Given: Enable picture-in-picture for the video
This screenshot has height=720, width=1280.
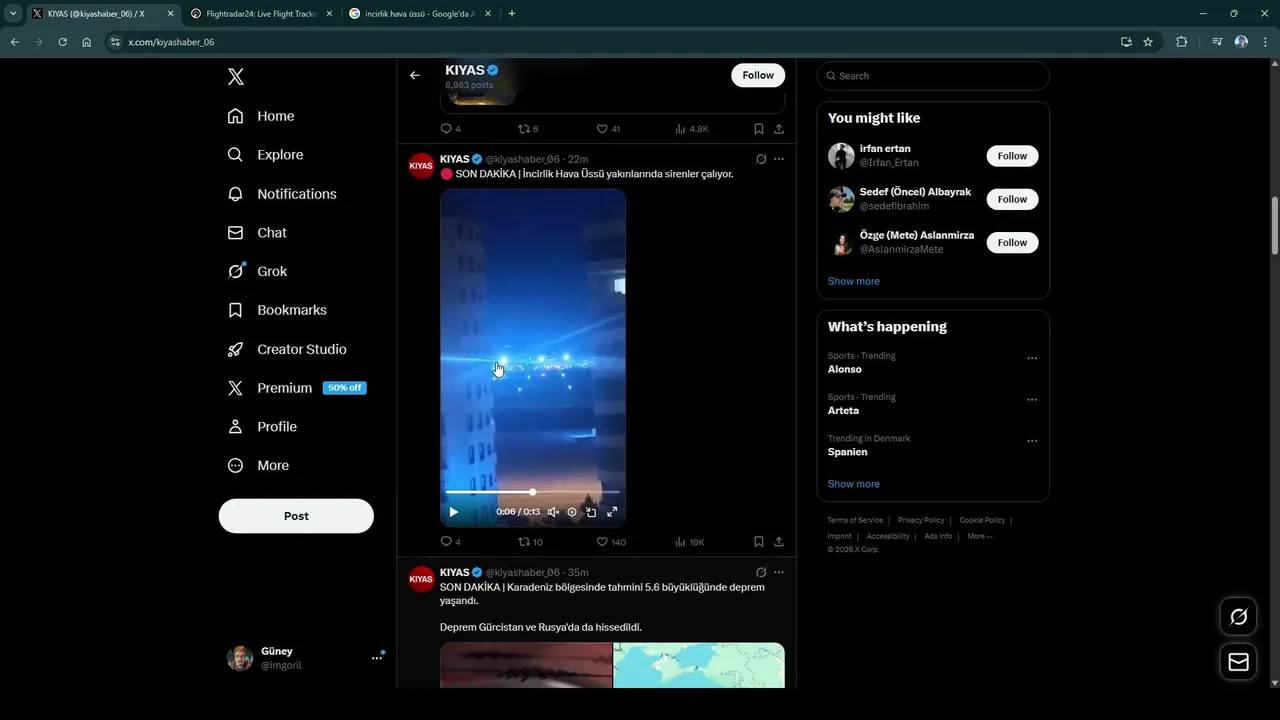Looking at the screenshot, I should point(591,512).
